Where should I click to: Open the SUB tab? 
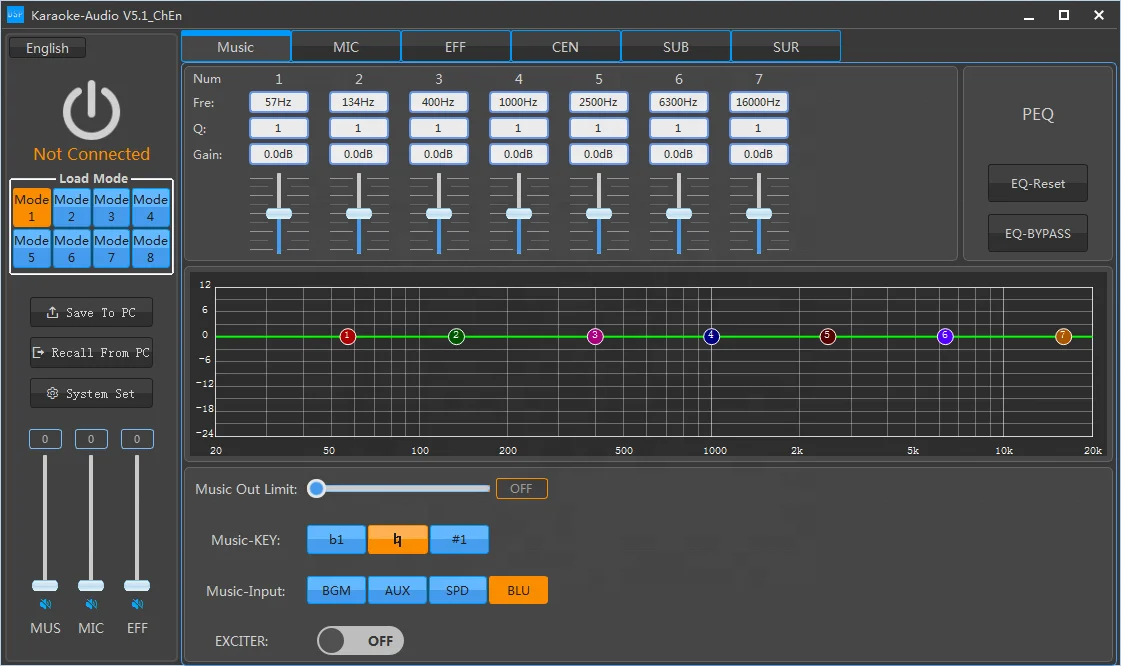click(x=676, y=47)
